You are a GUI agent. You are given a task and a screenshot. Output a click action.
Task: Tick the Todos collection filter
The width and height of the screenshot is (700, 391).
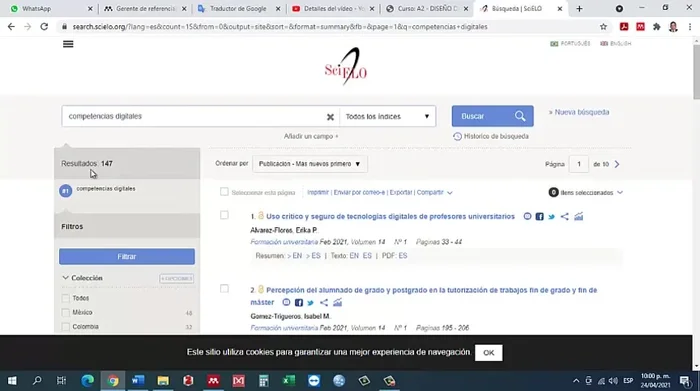(66, 298)
